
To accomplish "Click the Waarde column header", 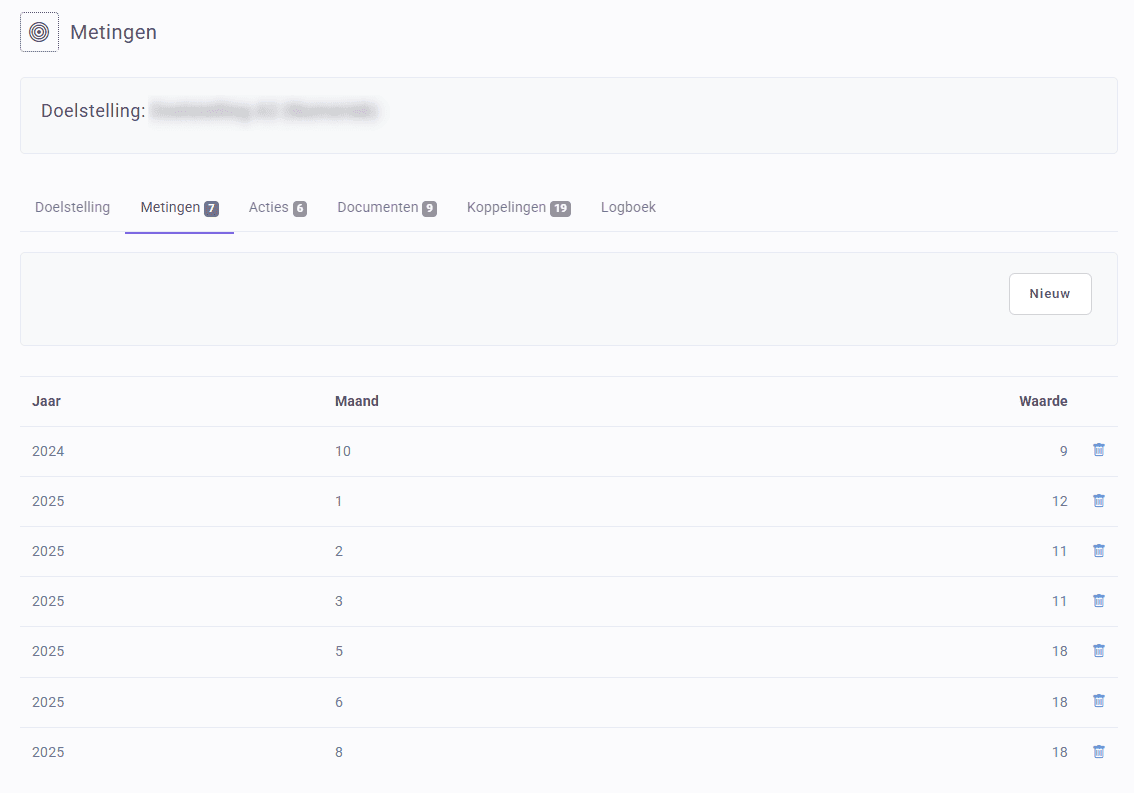I will click(x=1043, y=402).
